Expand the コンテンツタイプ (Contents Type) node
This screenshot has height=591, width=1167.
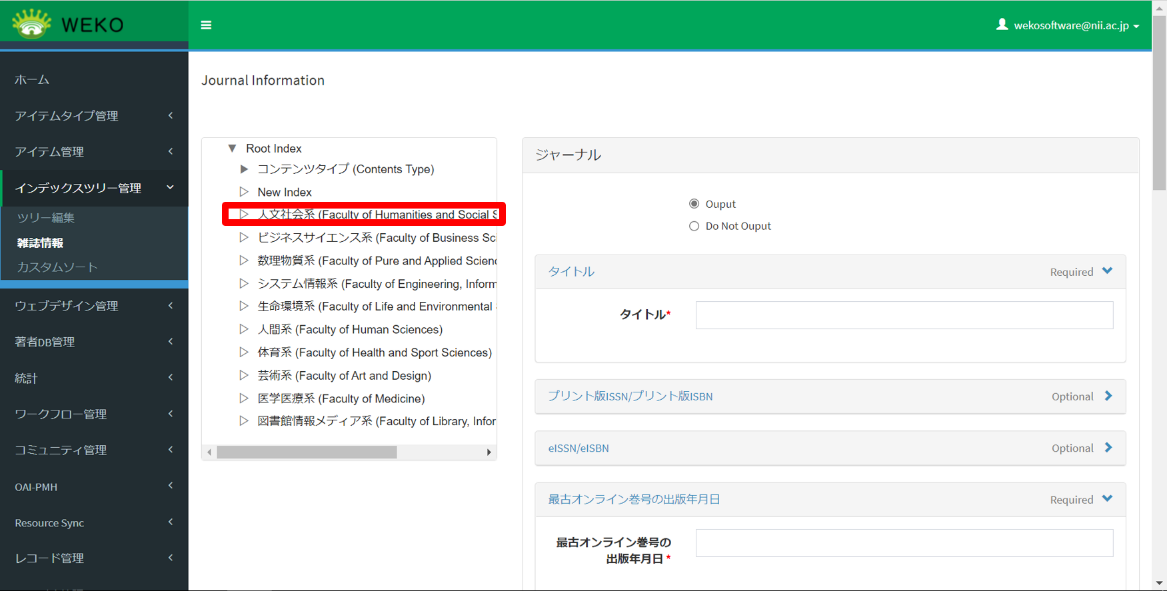click(243, 169)
